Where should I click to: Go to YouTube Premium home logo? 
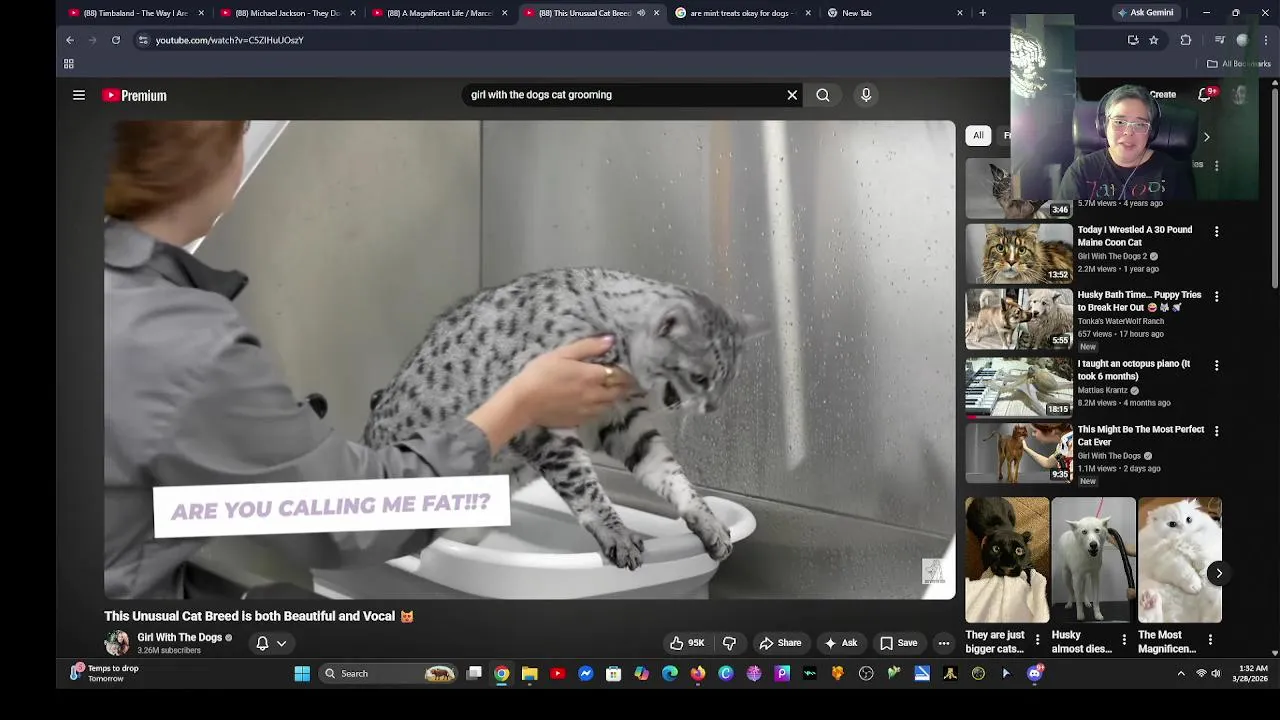(x=134, y=96)
